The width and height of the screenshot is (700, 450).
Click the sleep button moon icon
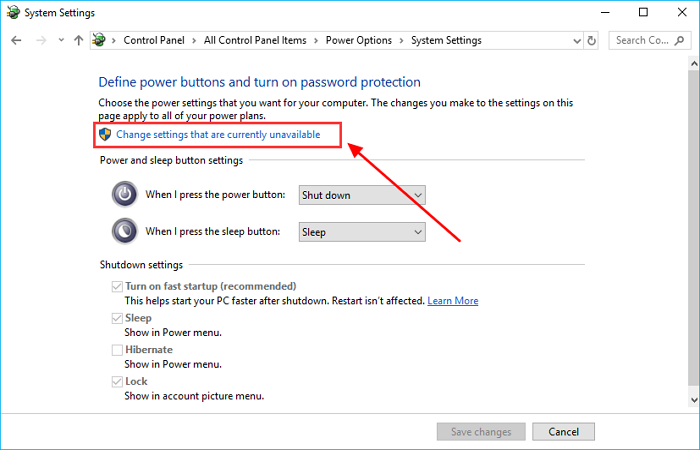[x=125, y=231]
